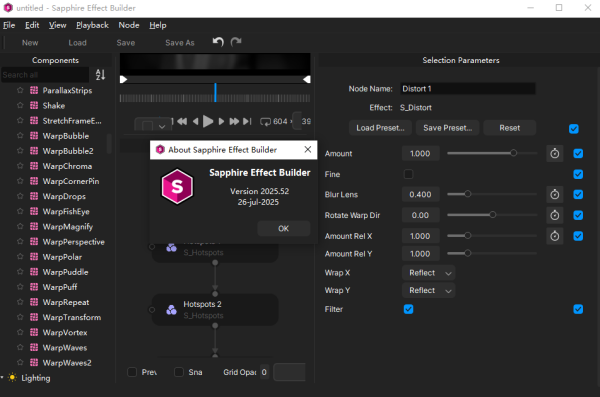Click the Rotate Warp Dir slider handle
This screenshot has width=600, height=397.
click(493, 215)
